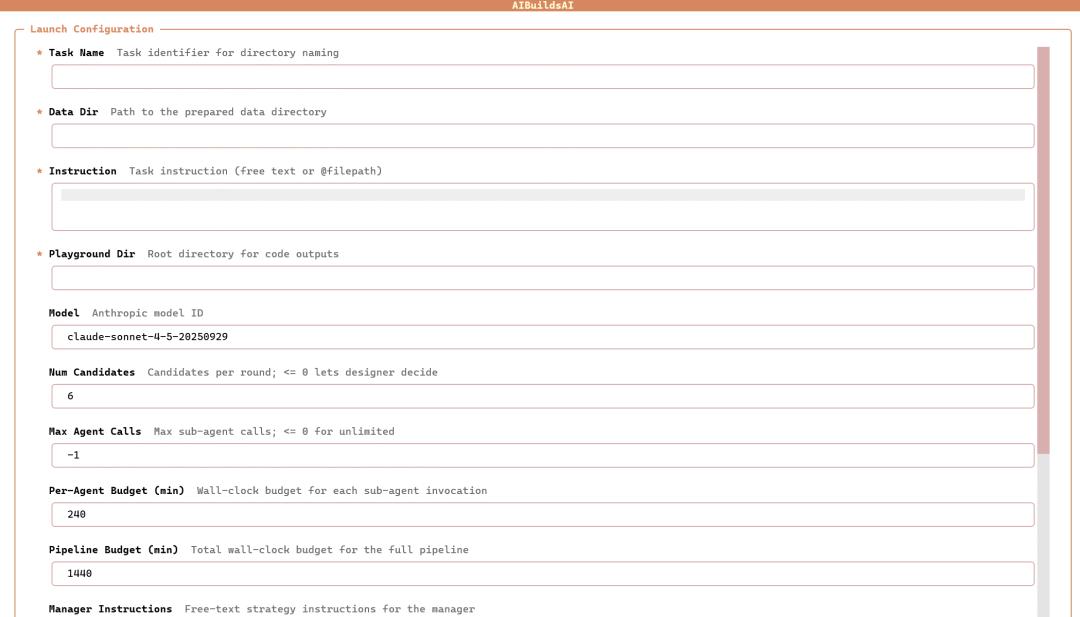Viewport: 1080px width, 617px height.
Task: Click the Model label text
Action: [64, 313]
